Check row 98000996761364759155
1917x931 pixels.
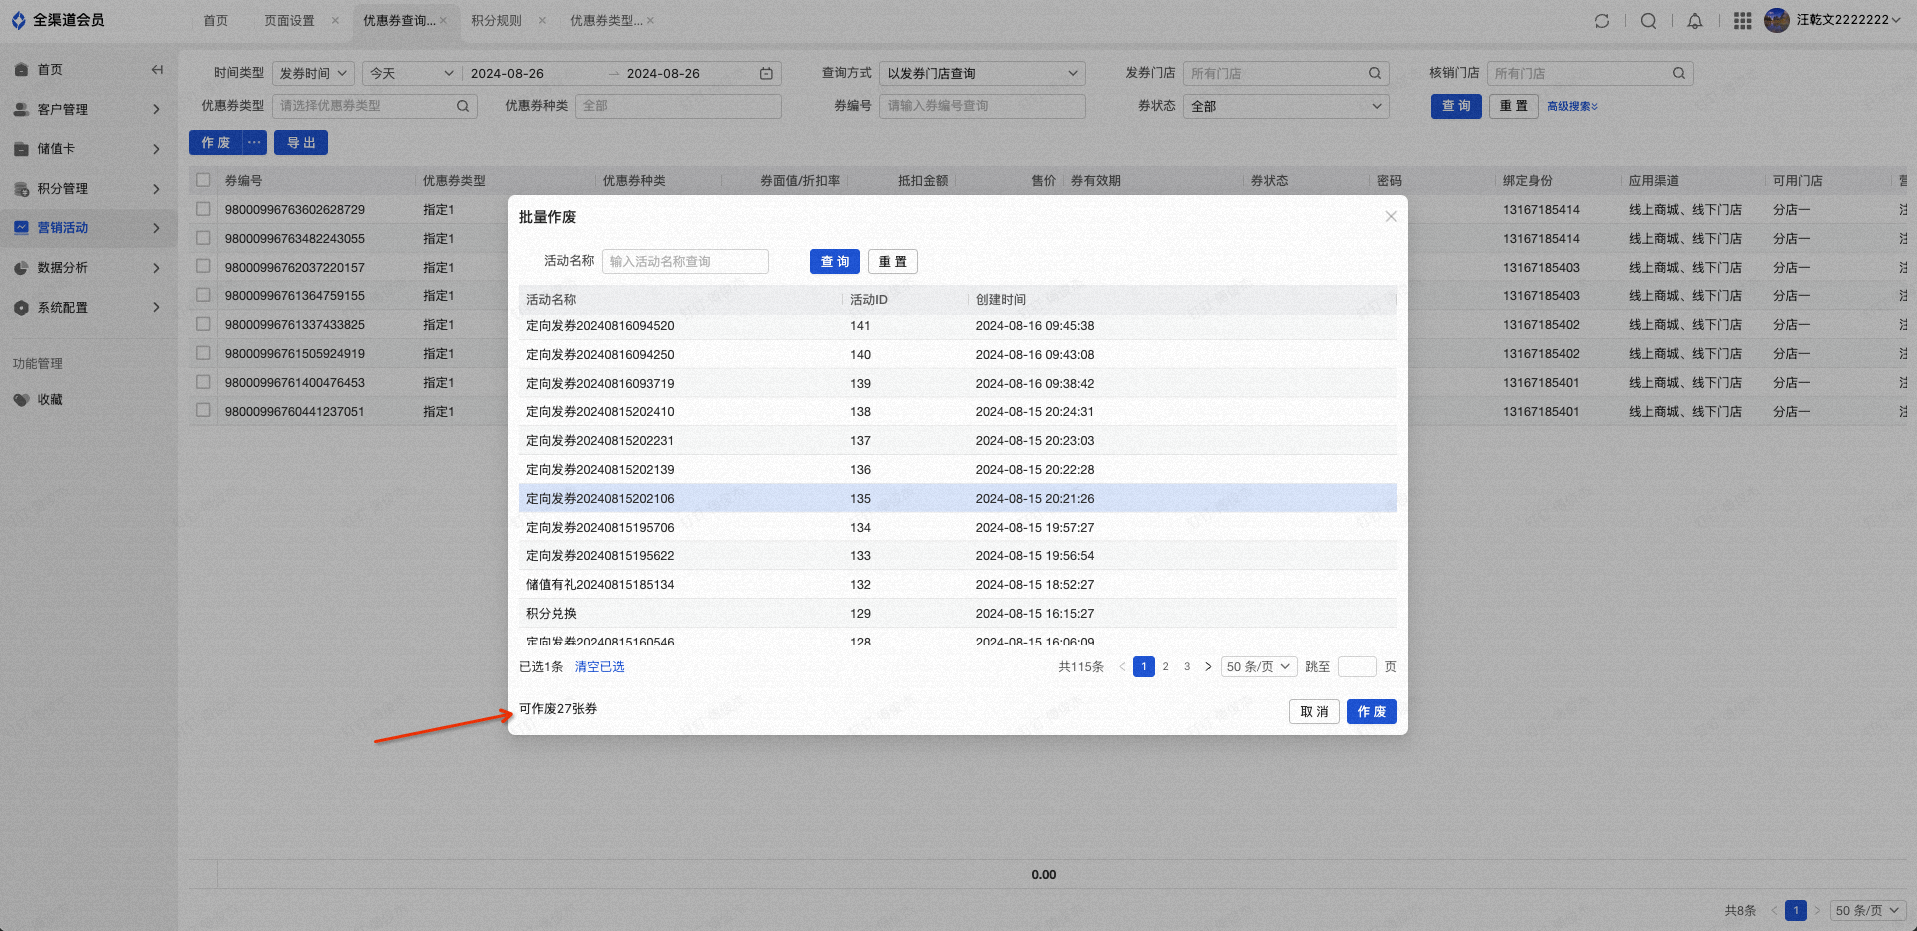pyautogui.click(x=204, y=296)
